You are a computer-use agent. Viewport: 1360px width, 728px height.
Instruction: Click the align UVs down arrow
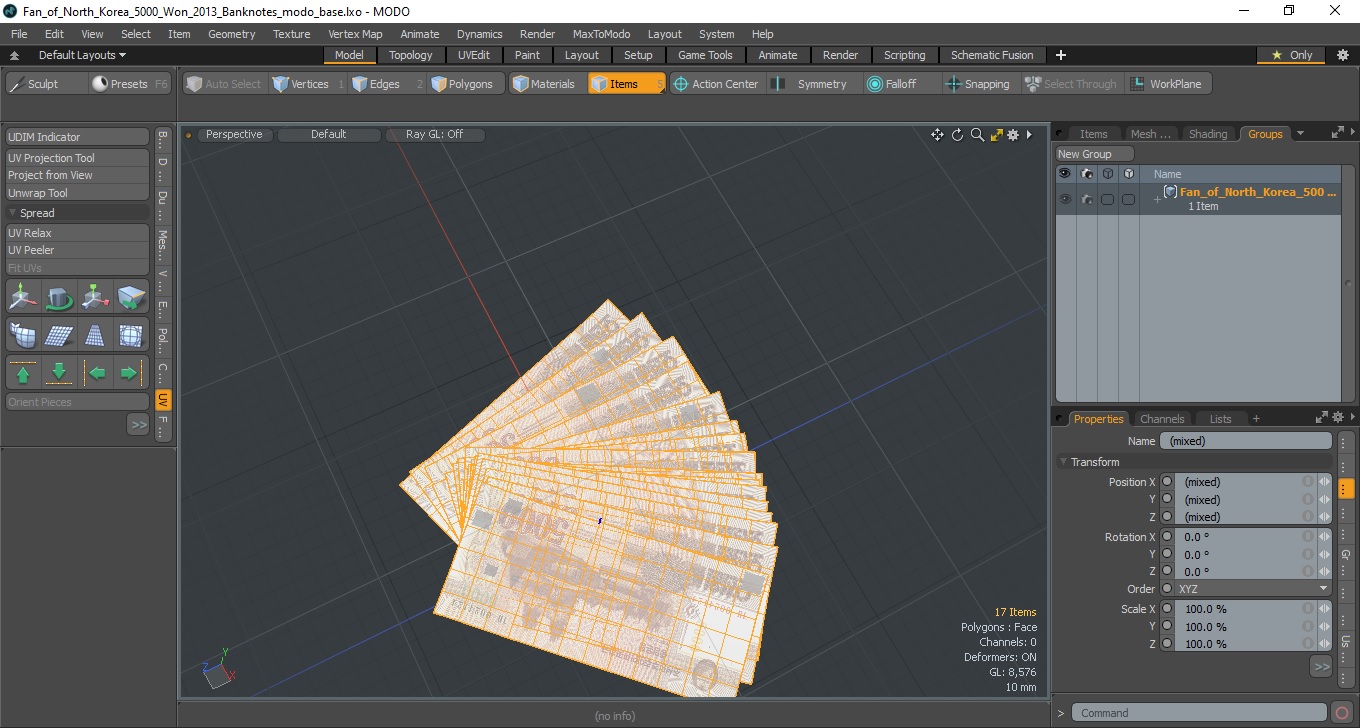pos(60,373)
